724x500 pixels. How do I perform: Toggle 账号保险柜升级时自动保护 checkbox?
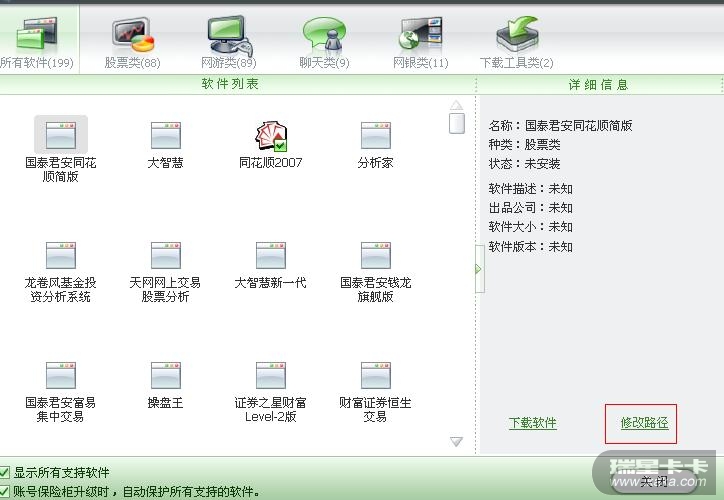5,491
